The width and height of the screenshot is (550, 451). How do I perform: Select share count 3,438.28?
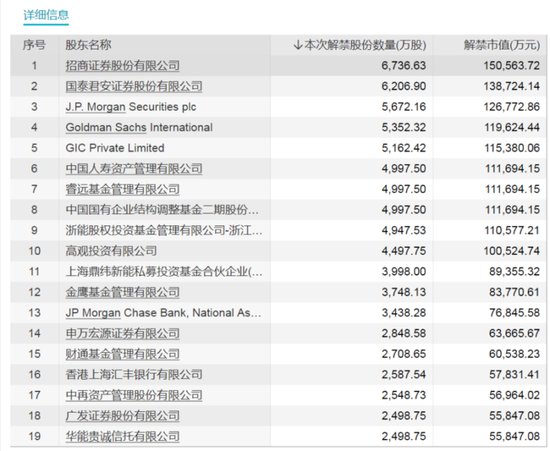[404, 313]
